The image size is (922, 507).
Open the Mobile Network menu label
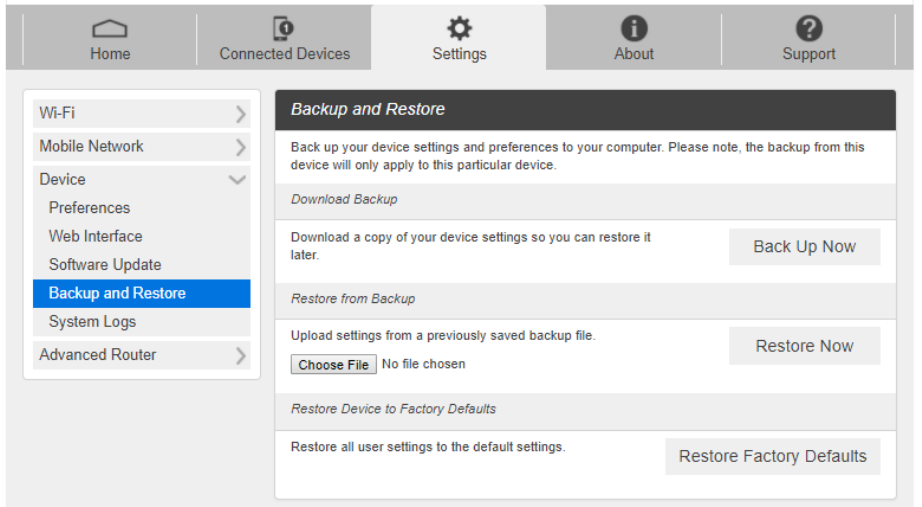click(91, 146)
